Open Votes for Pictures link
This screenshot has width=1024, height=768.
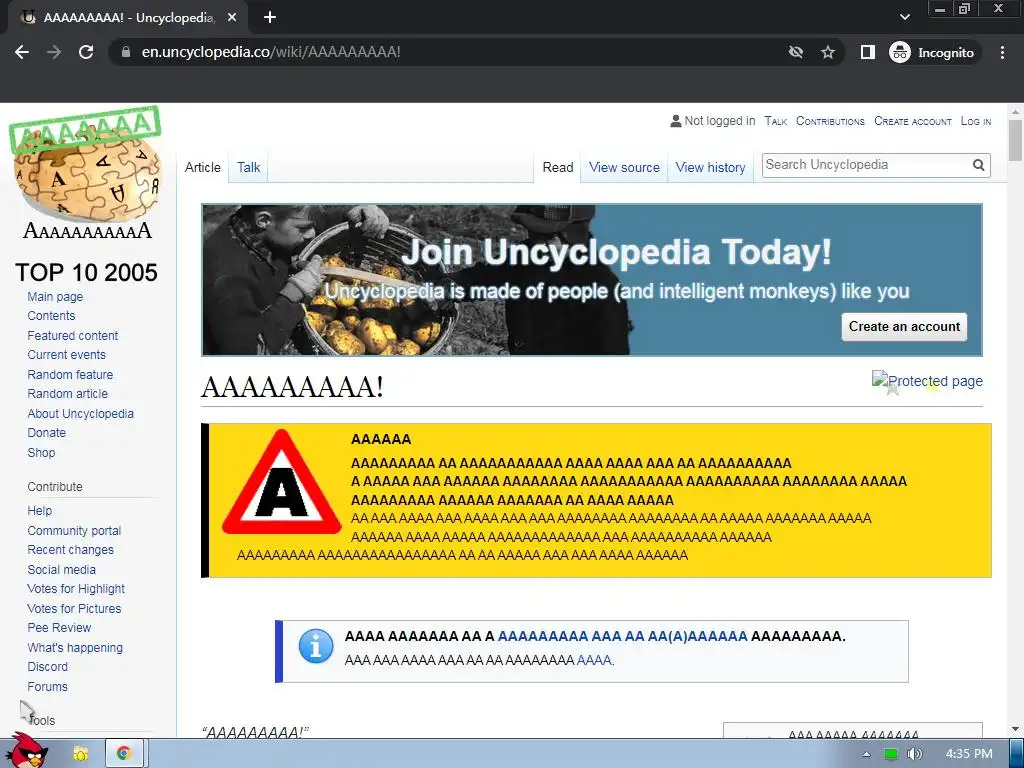pos(74,609)
